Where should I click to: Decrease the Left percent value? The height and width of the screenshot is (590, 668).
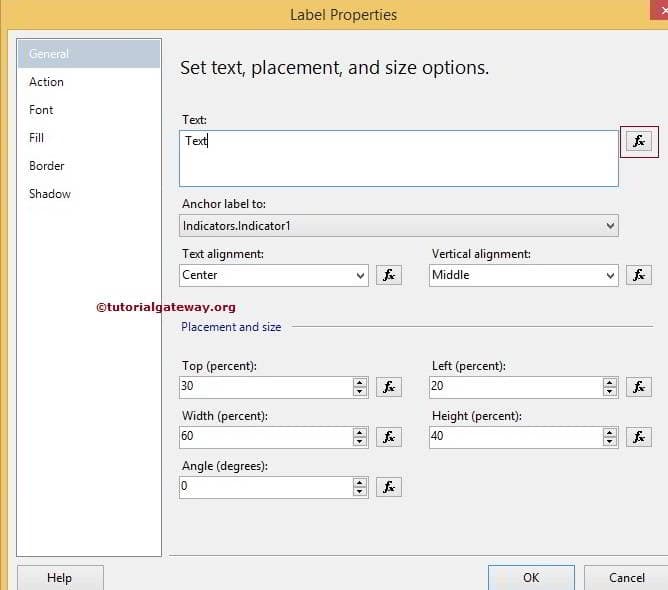tap(610, 391)
